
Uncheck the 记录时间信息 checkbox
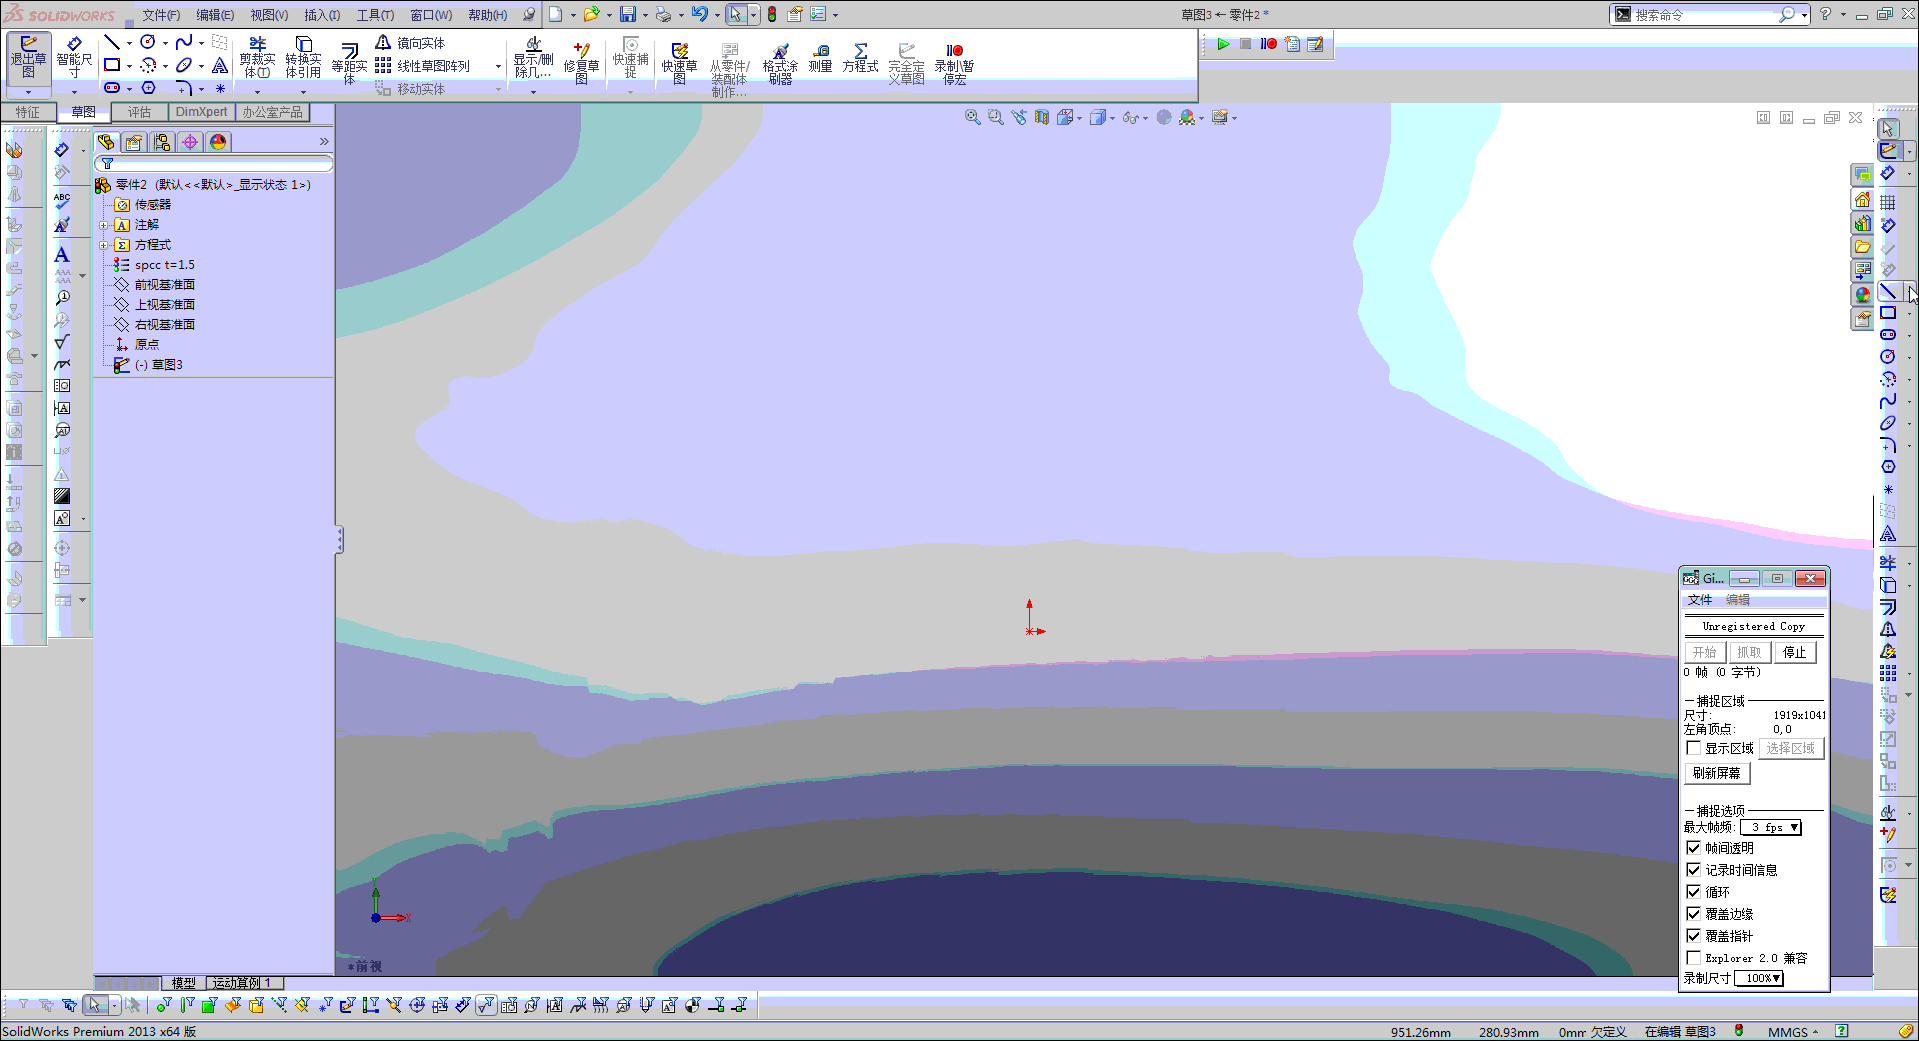1694,870
